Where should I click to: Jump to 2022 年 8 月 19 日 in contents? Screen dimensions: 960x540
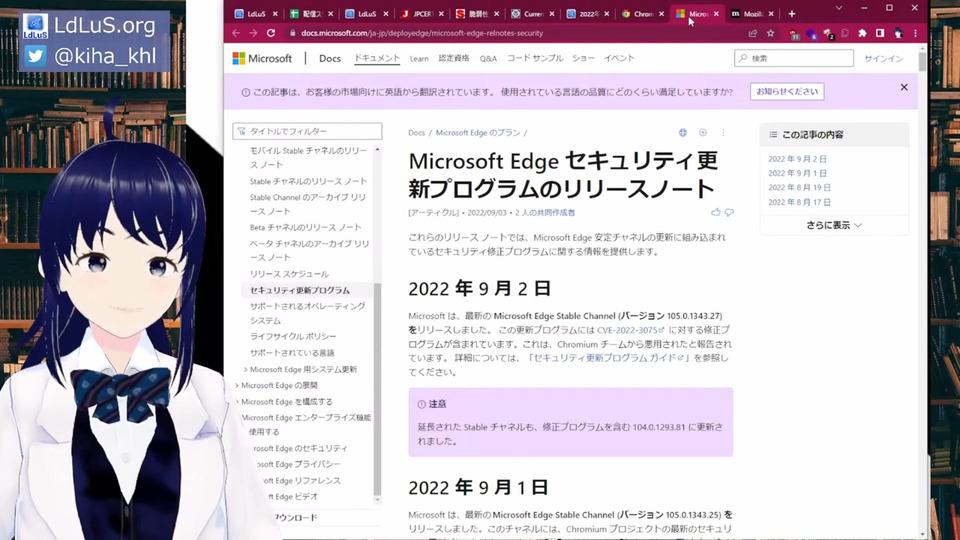[x=800, y=187]
